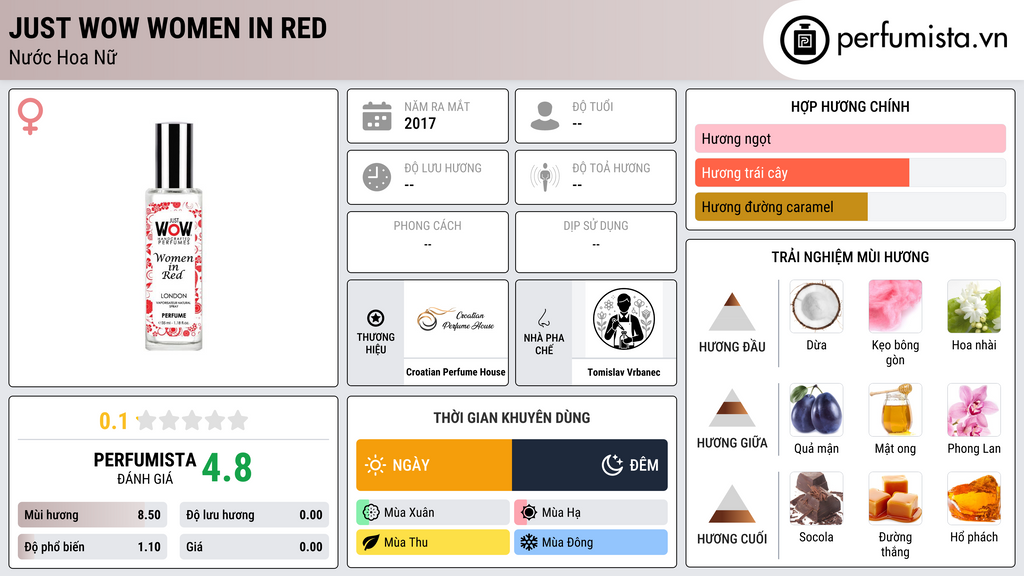Click the sillage icon for Độ toả hương
1024x576 pixels.
[545, 177]
